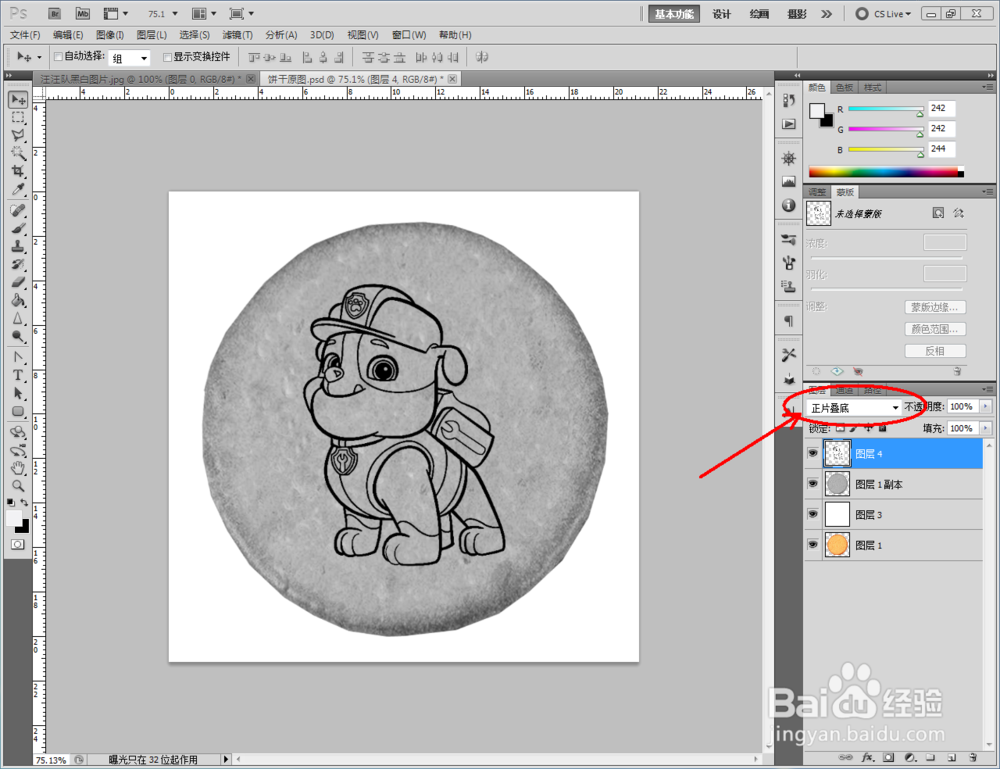Open the Screen Mode dropdown
Image resolution: width=1000 pixels, height=769 pixels.
coord(242,13)
